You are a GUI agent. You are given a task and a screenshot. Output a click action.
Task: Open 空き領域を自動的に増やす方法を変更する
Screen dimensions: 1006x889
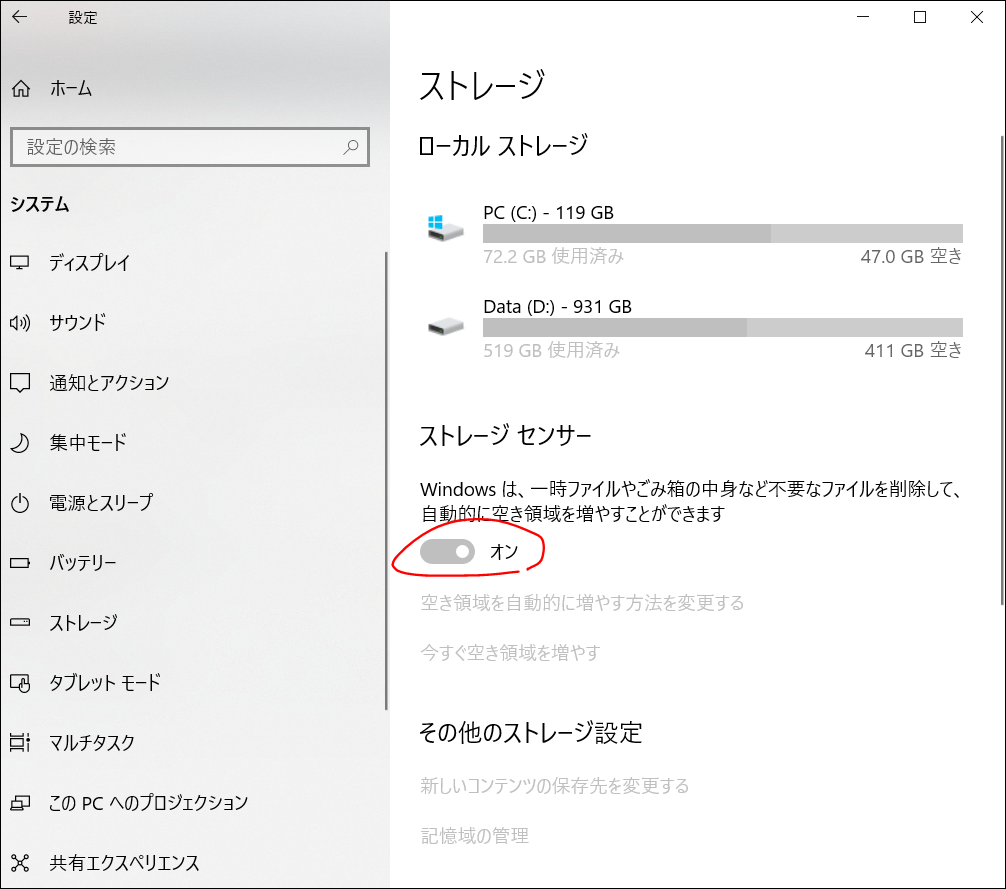click(x=580, y=603)
